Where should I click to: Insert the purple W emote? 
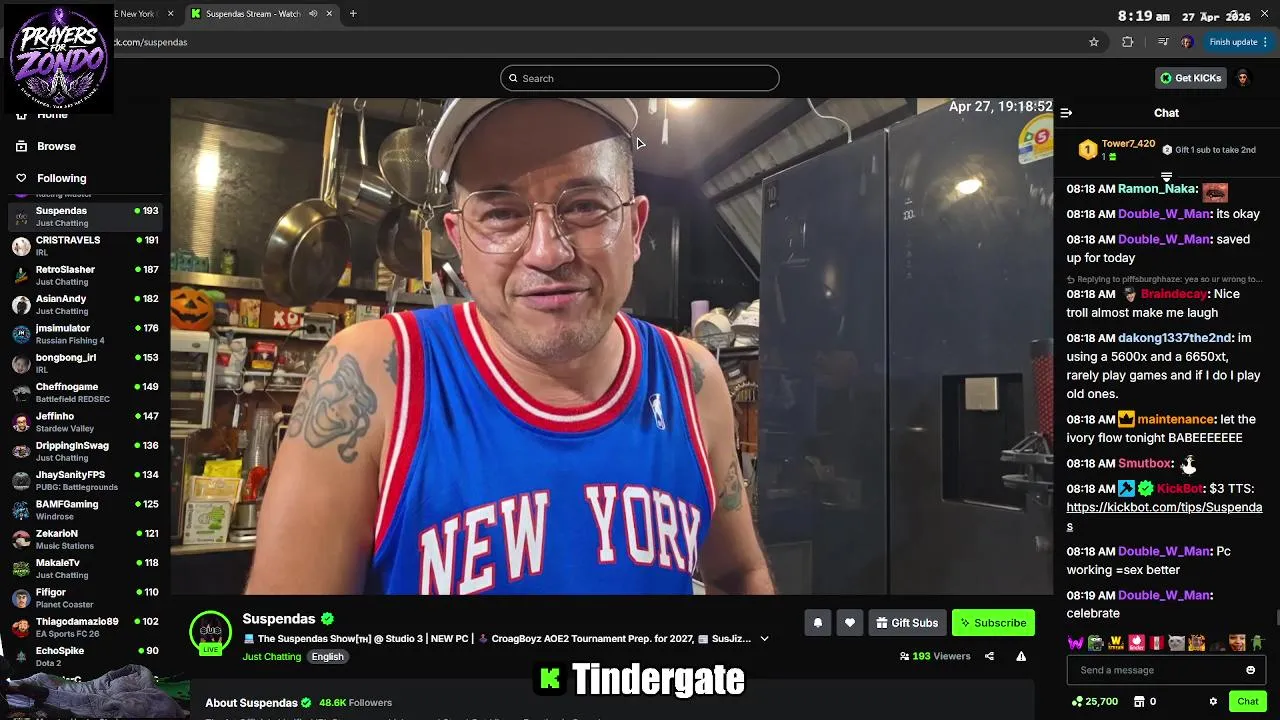coord(1076,643)
